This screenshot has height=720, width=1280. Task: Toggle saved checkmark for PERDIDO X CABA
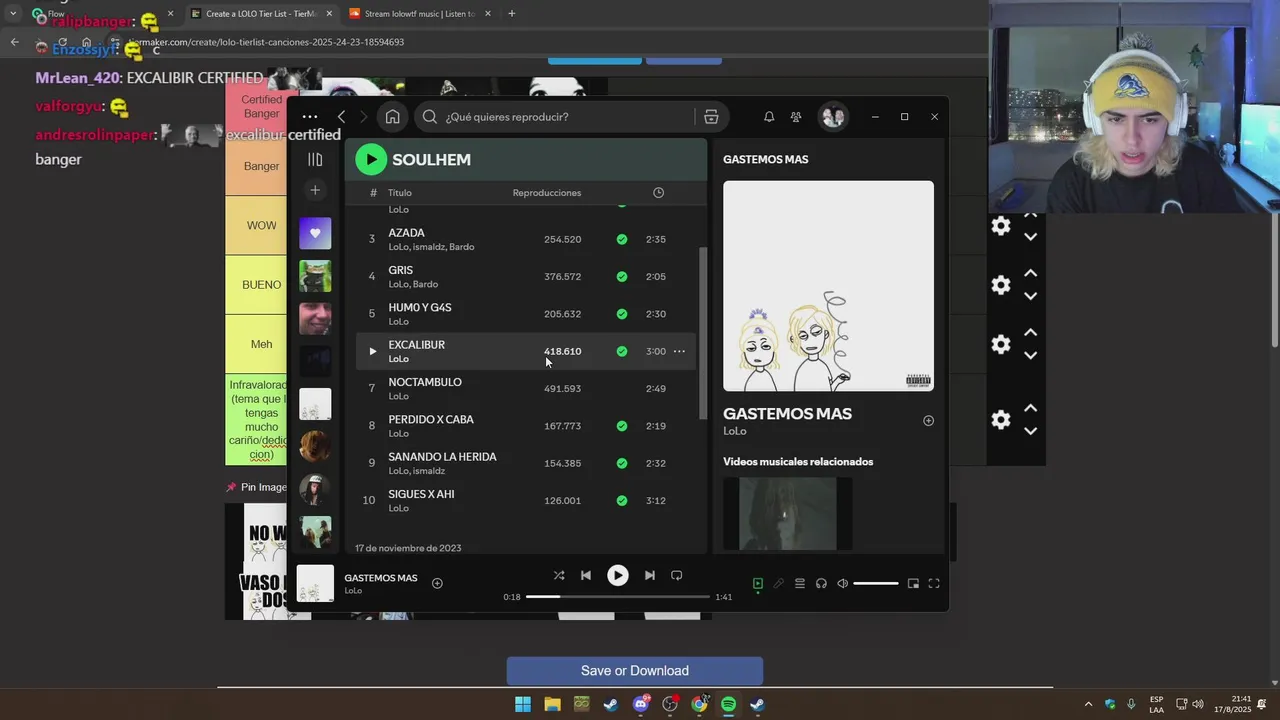[622, 426]
